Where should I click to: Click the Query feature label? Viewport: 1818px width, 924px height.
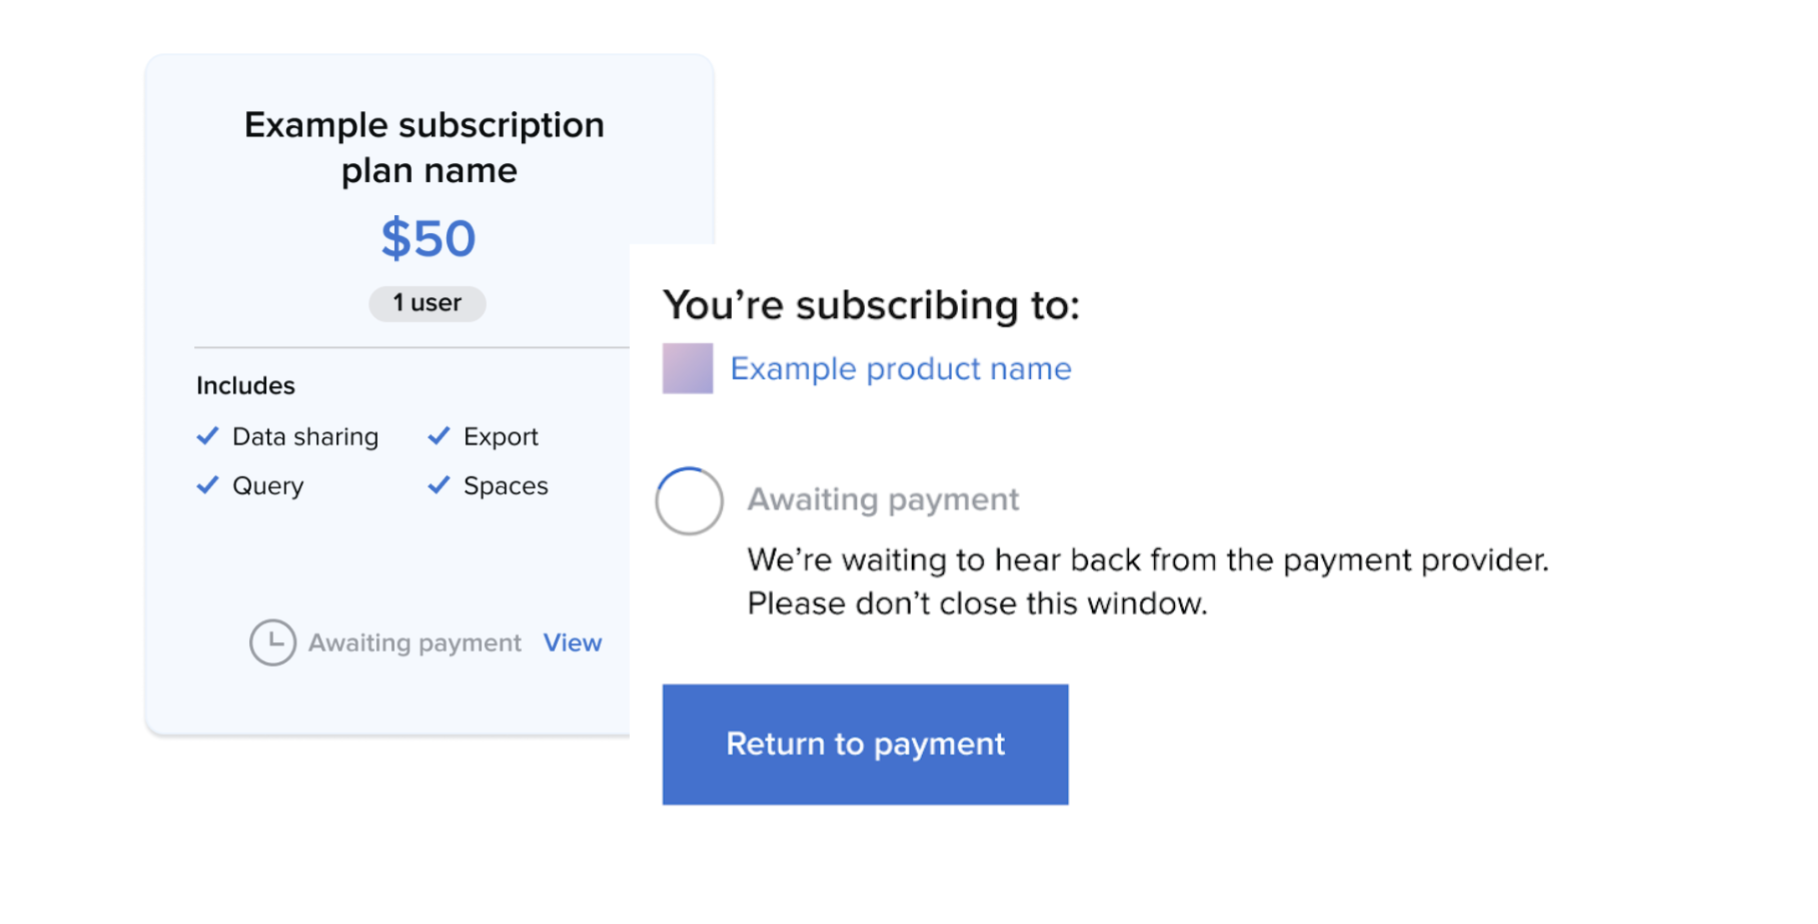point(268,486)
